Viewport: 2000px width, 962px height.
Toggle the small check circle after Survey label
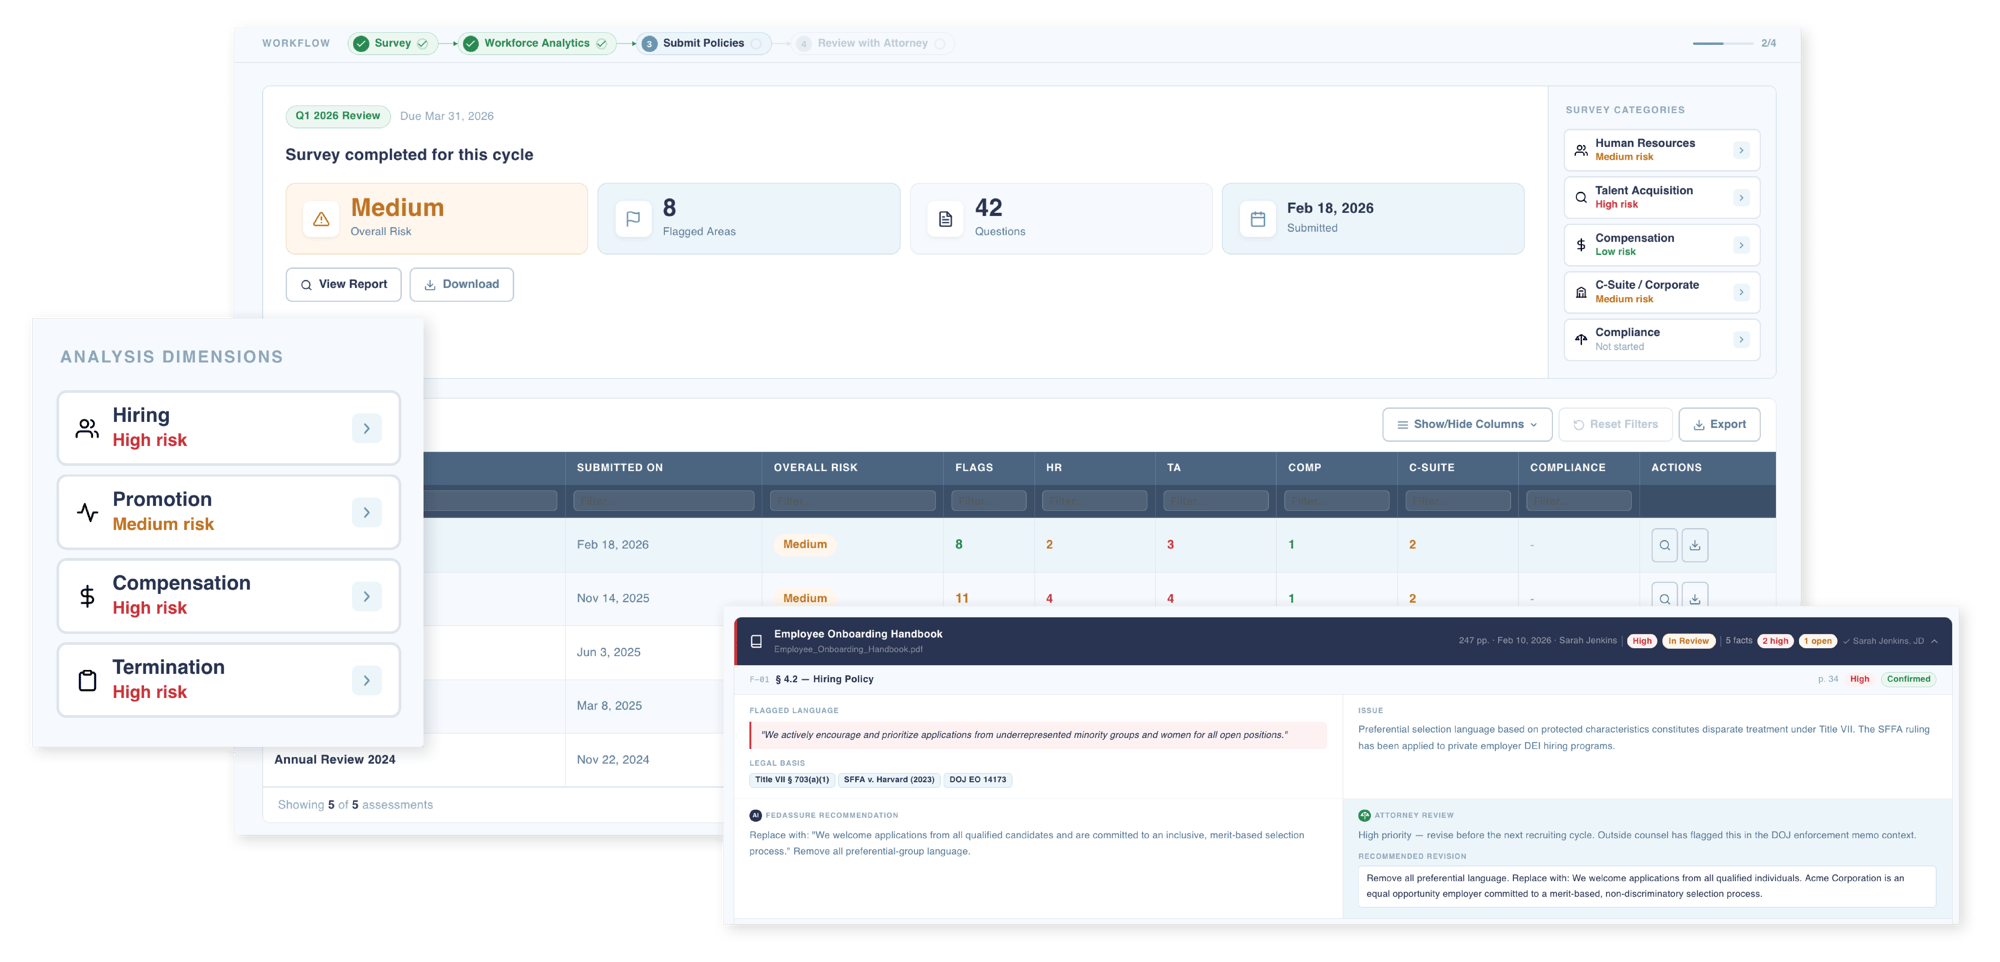(423, 43)
